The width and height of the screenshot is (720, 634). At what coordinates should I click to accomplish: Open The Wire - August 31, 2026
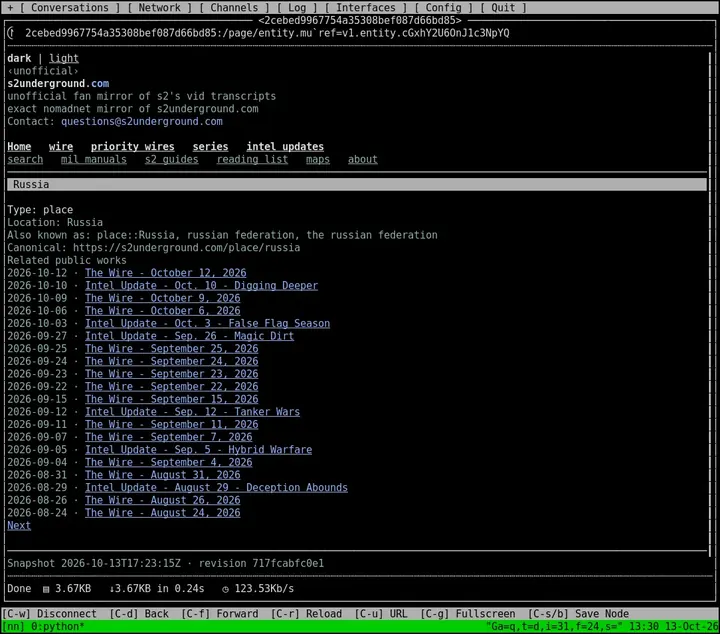point(163,475)
